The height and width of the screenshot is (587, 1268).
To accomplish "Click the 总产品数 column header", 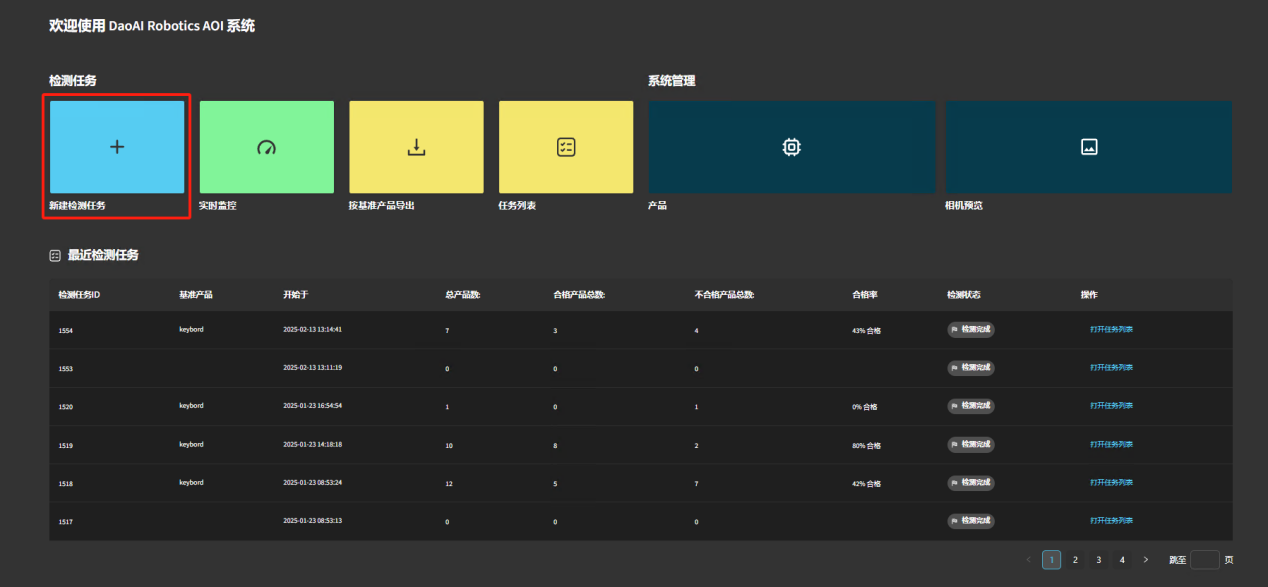I will click(462, 295).
